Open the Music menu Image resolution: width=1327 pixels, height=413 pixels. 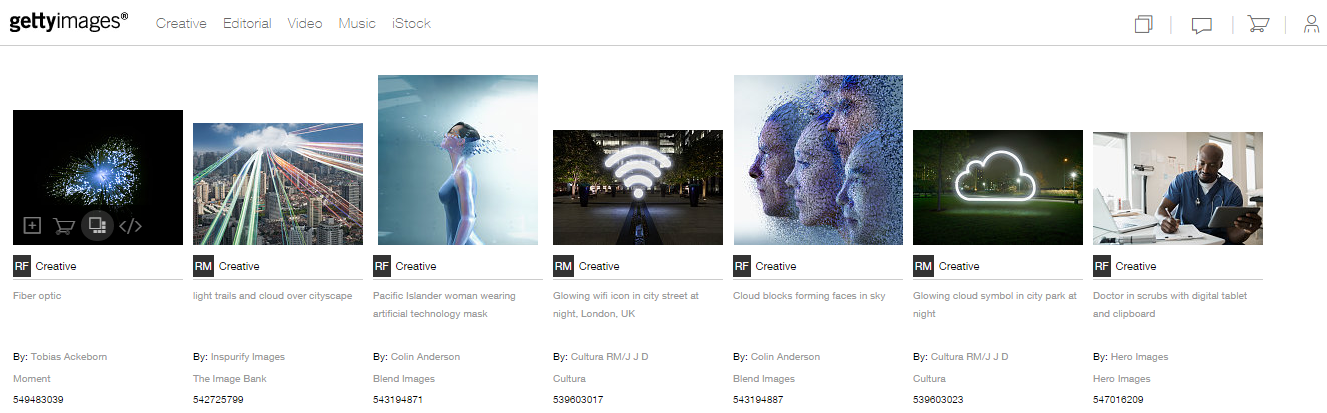(357, 23)
